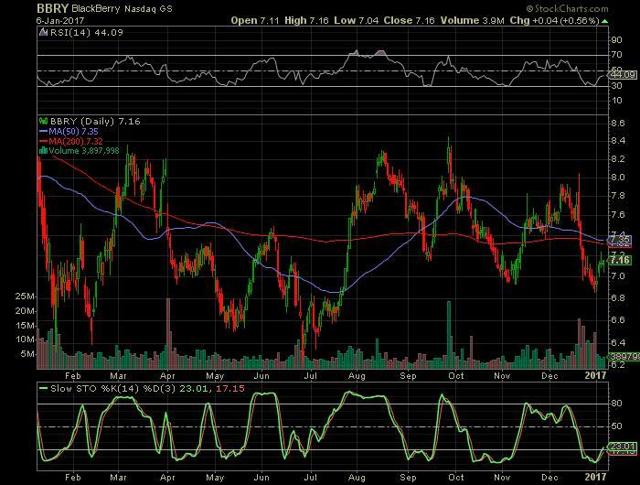This screenshot has height=485, width=640.
Task: Click the Open 7.11 value
Action: [255, 20]
